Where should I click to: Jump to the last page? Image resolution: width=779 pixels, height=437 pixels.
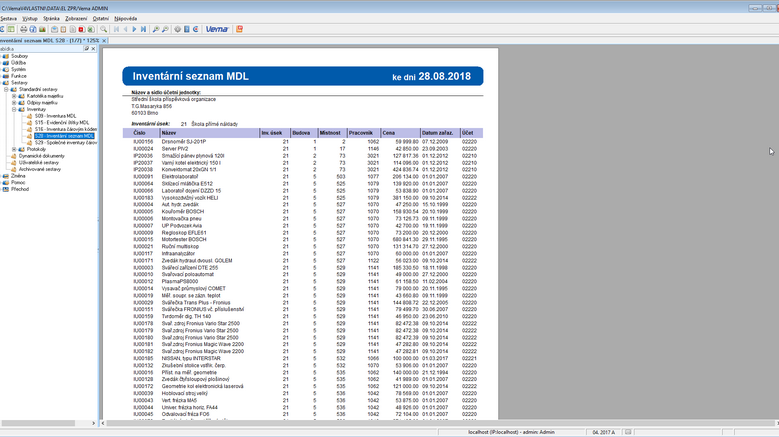pyautogui.click(x=143, y=29)
